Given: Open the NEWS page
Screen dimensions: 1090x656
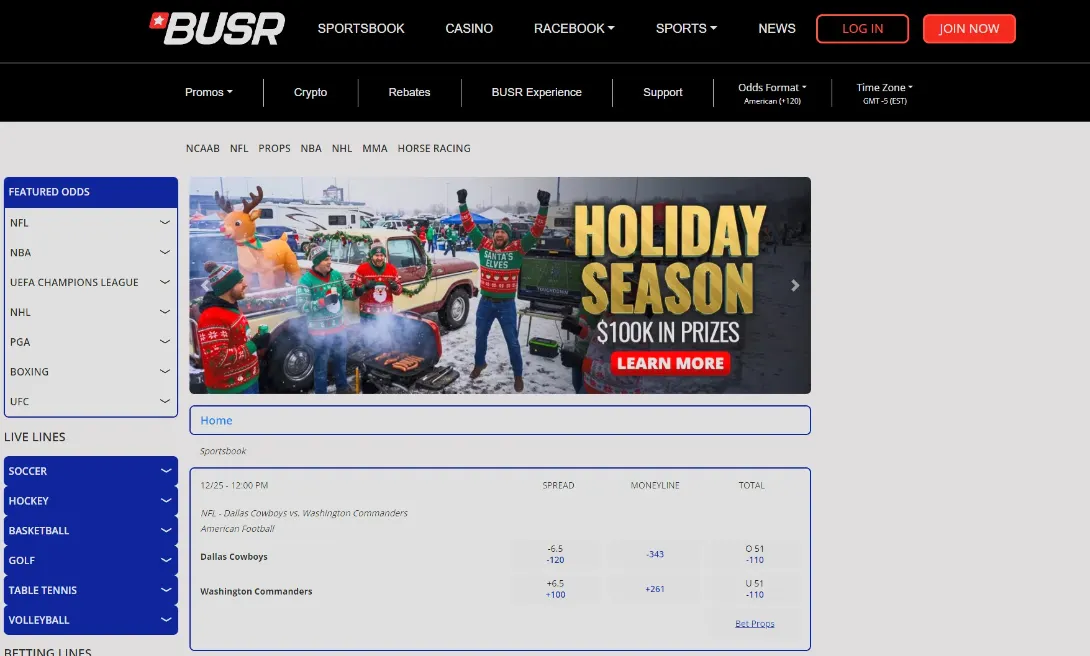Looking at the screenshot, I should pyautogui.click(x=777, y=28).
